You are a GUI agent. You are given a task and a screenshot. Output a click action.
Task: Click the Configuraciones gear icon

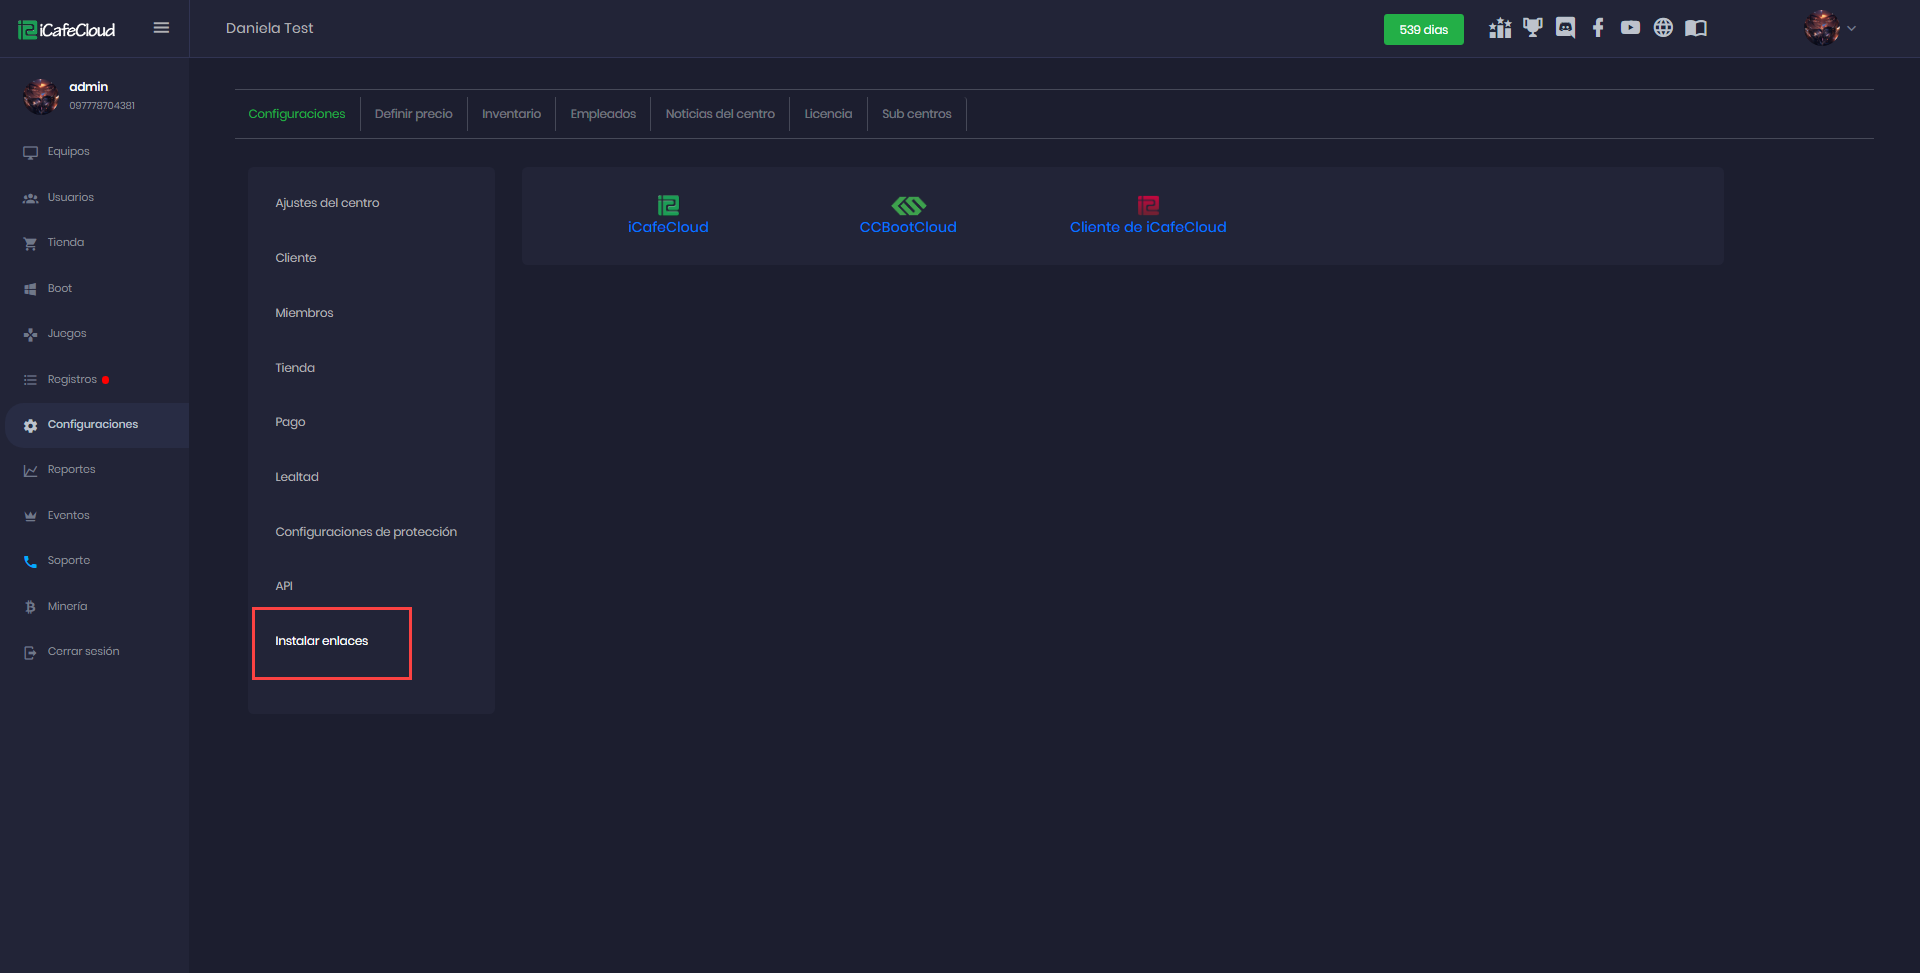tap(30, 426)
